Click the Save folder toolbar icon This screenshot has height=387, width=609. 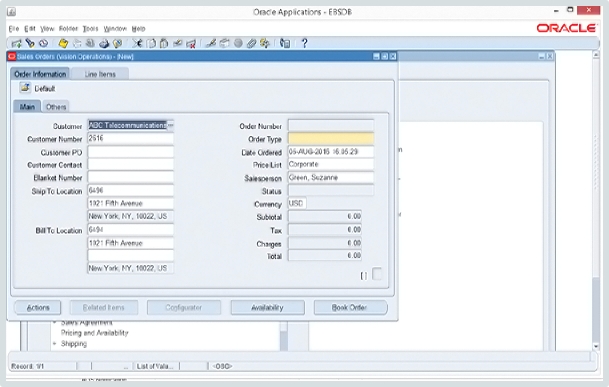point(63,43)
